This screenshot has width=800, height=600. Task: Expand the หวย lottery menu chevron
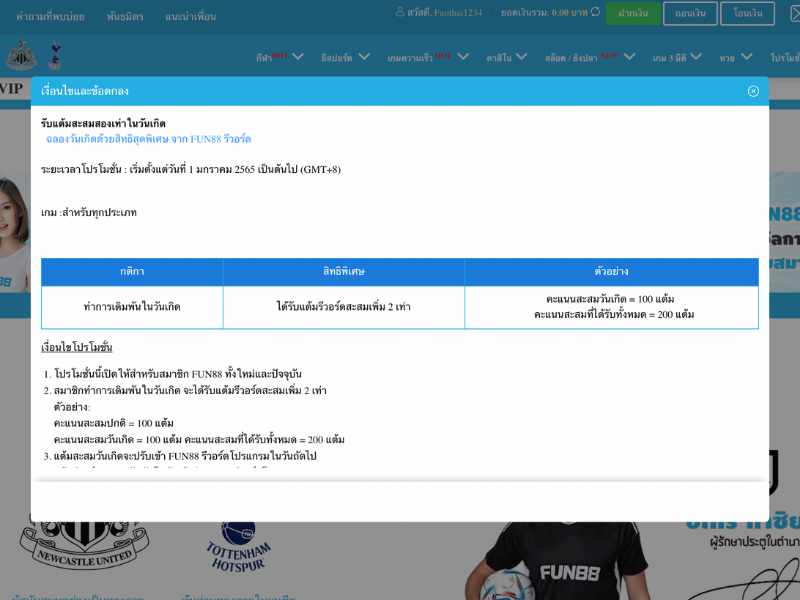[x=746, y=57]
